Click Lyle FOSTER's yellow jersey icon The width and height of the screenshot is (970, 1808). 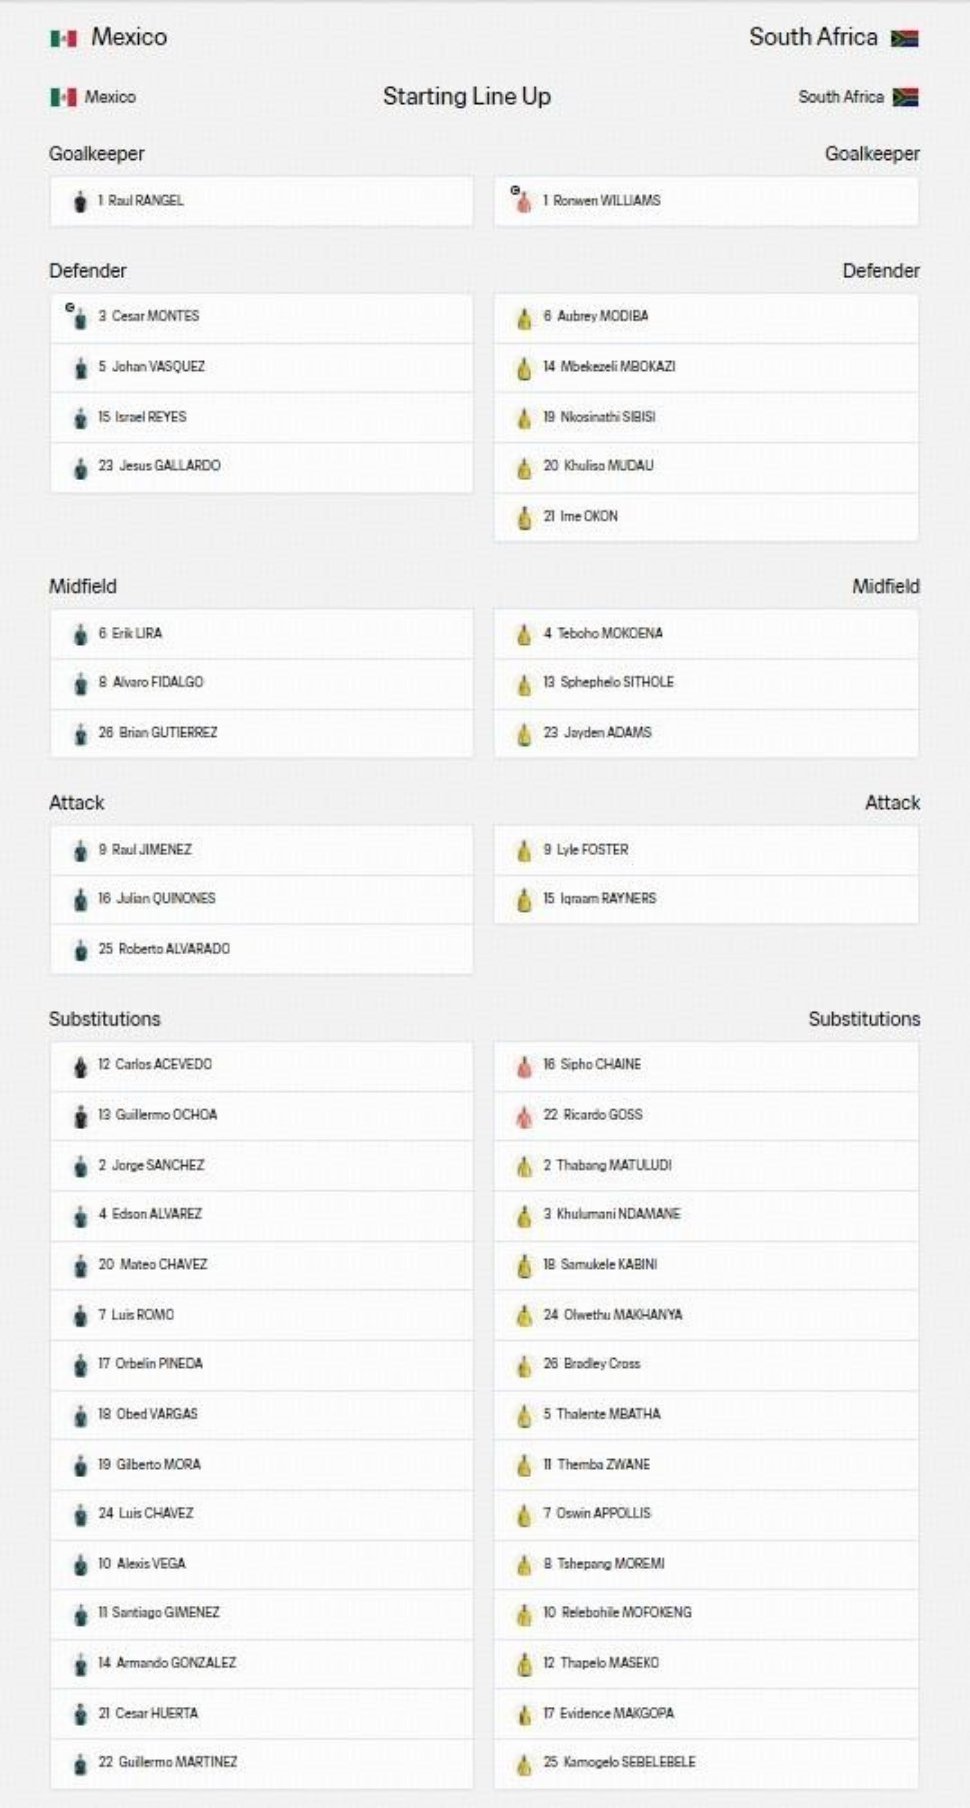(523, 851)
